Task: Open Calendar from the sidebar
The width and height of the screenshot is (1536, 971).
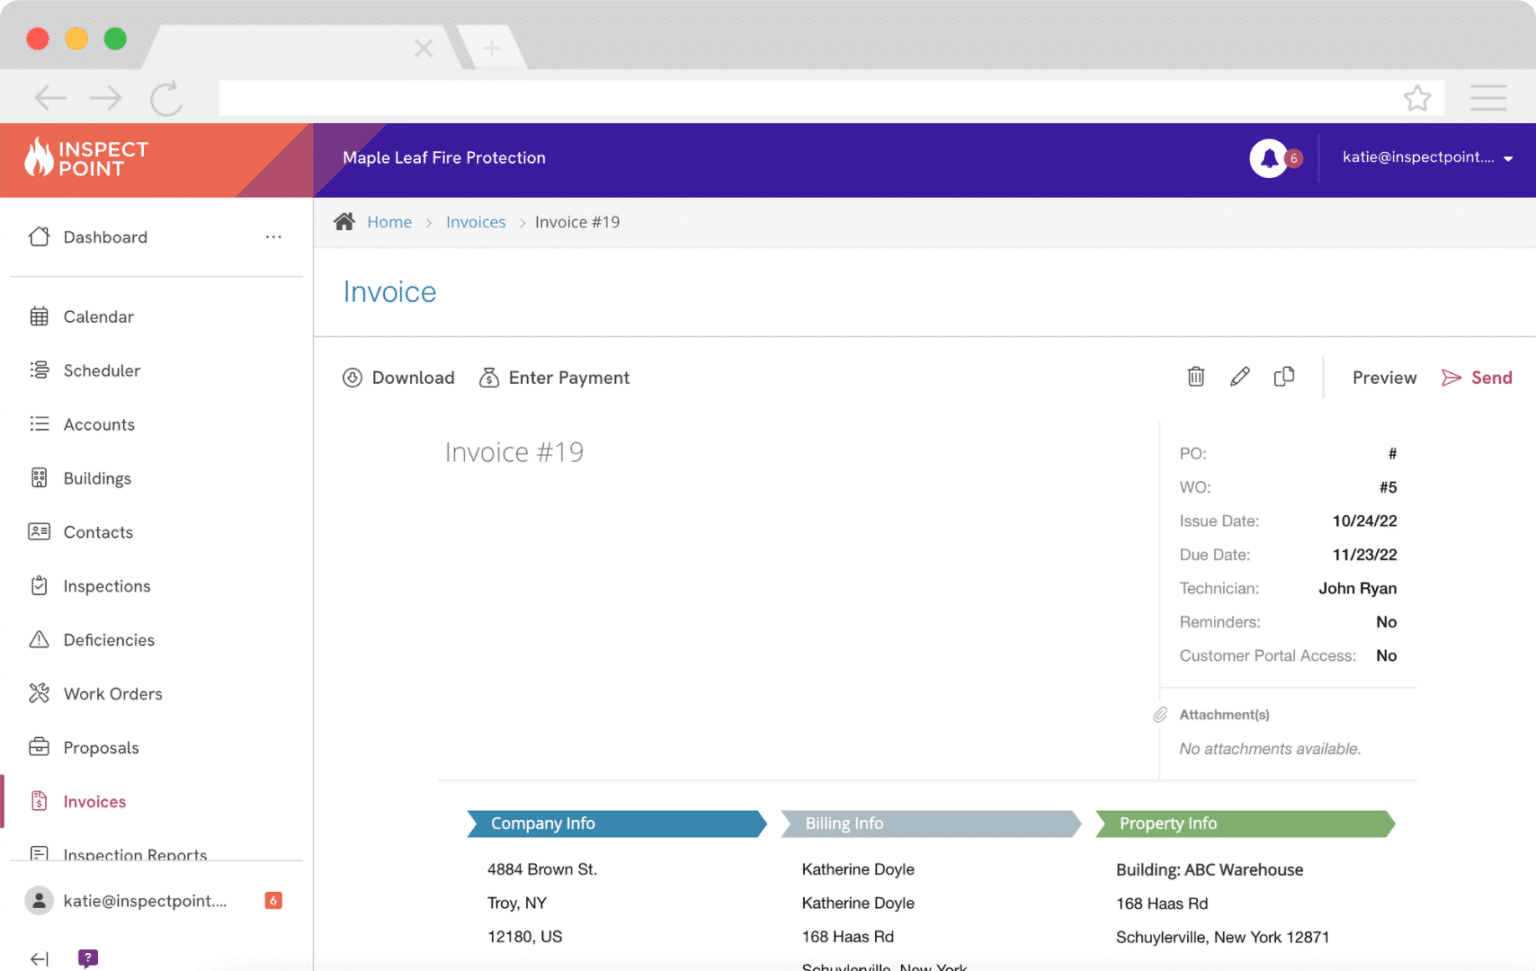Action: (97, 316)
